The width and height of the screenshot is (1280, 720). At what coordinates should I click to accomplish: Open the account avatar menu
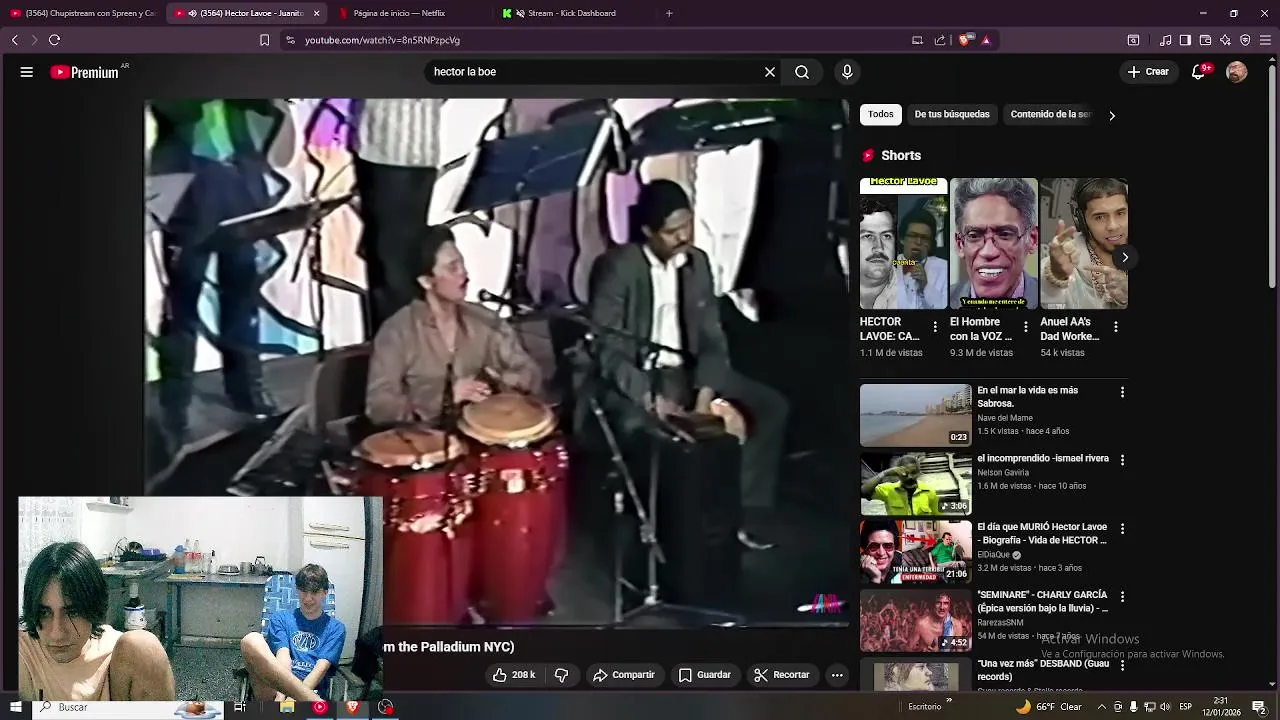pos(1237,72)
